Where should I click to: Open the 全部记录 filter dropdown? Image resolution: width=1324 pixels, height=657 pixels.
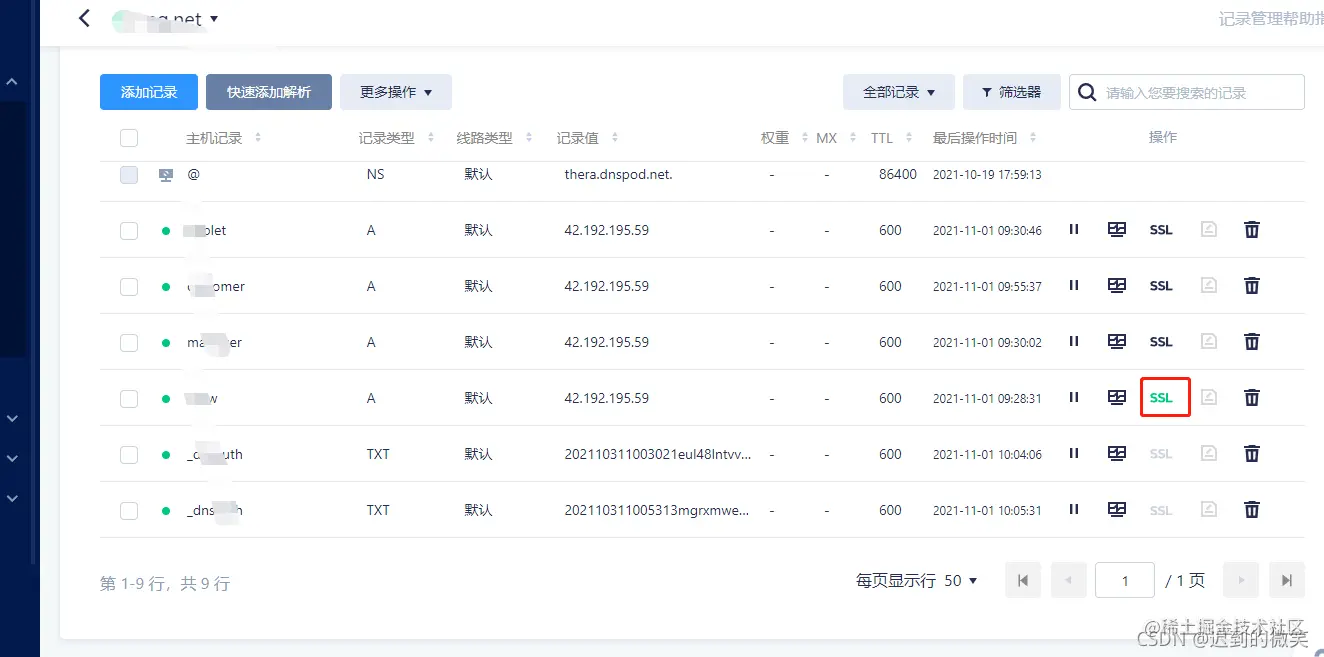tap(899, 92)
